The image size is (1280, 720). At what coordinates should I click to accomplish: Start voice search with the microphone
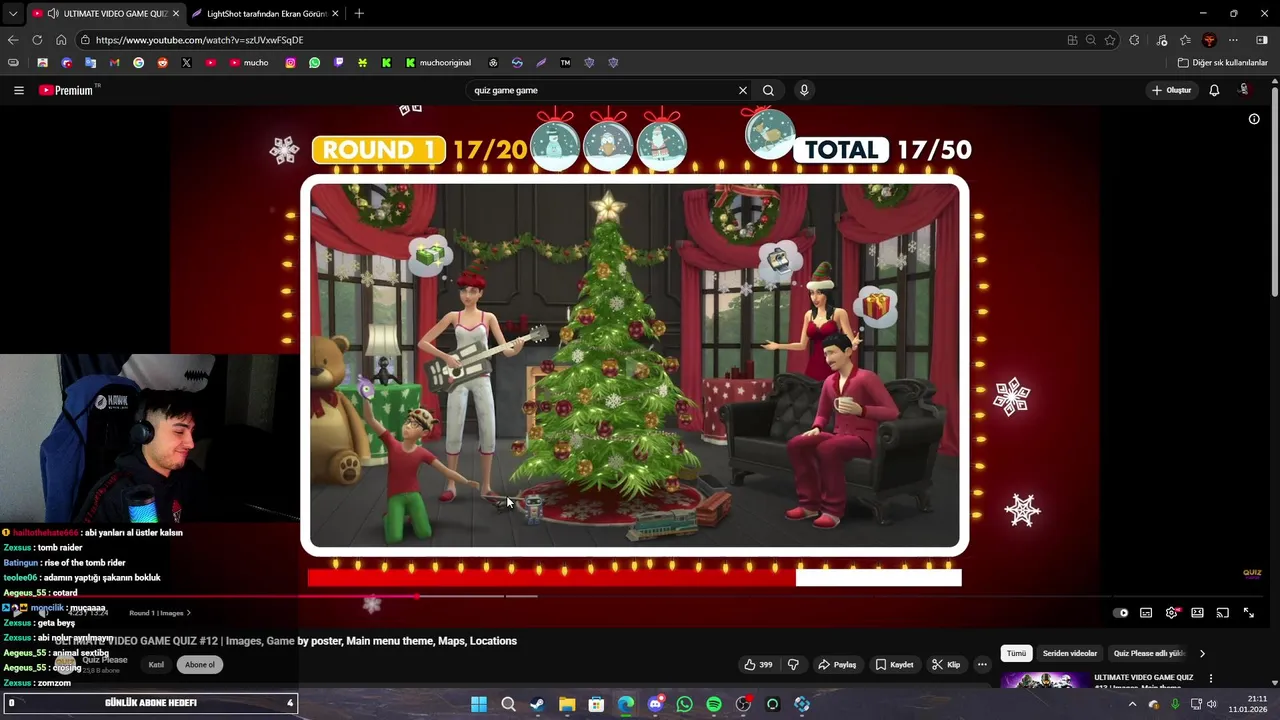(804, 90)
